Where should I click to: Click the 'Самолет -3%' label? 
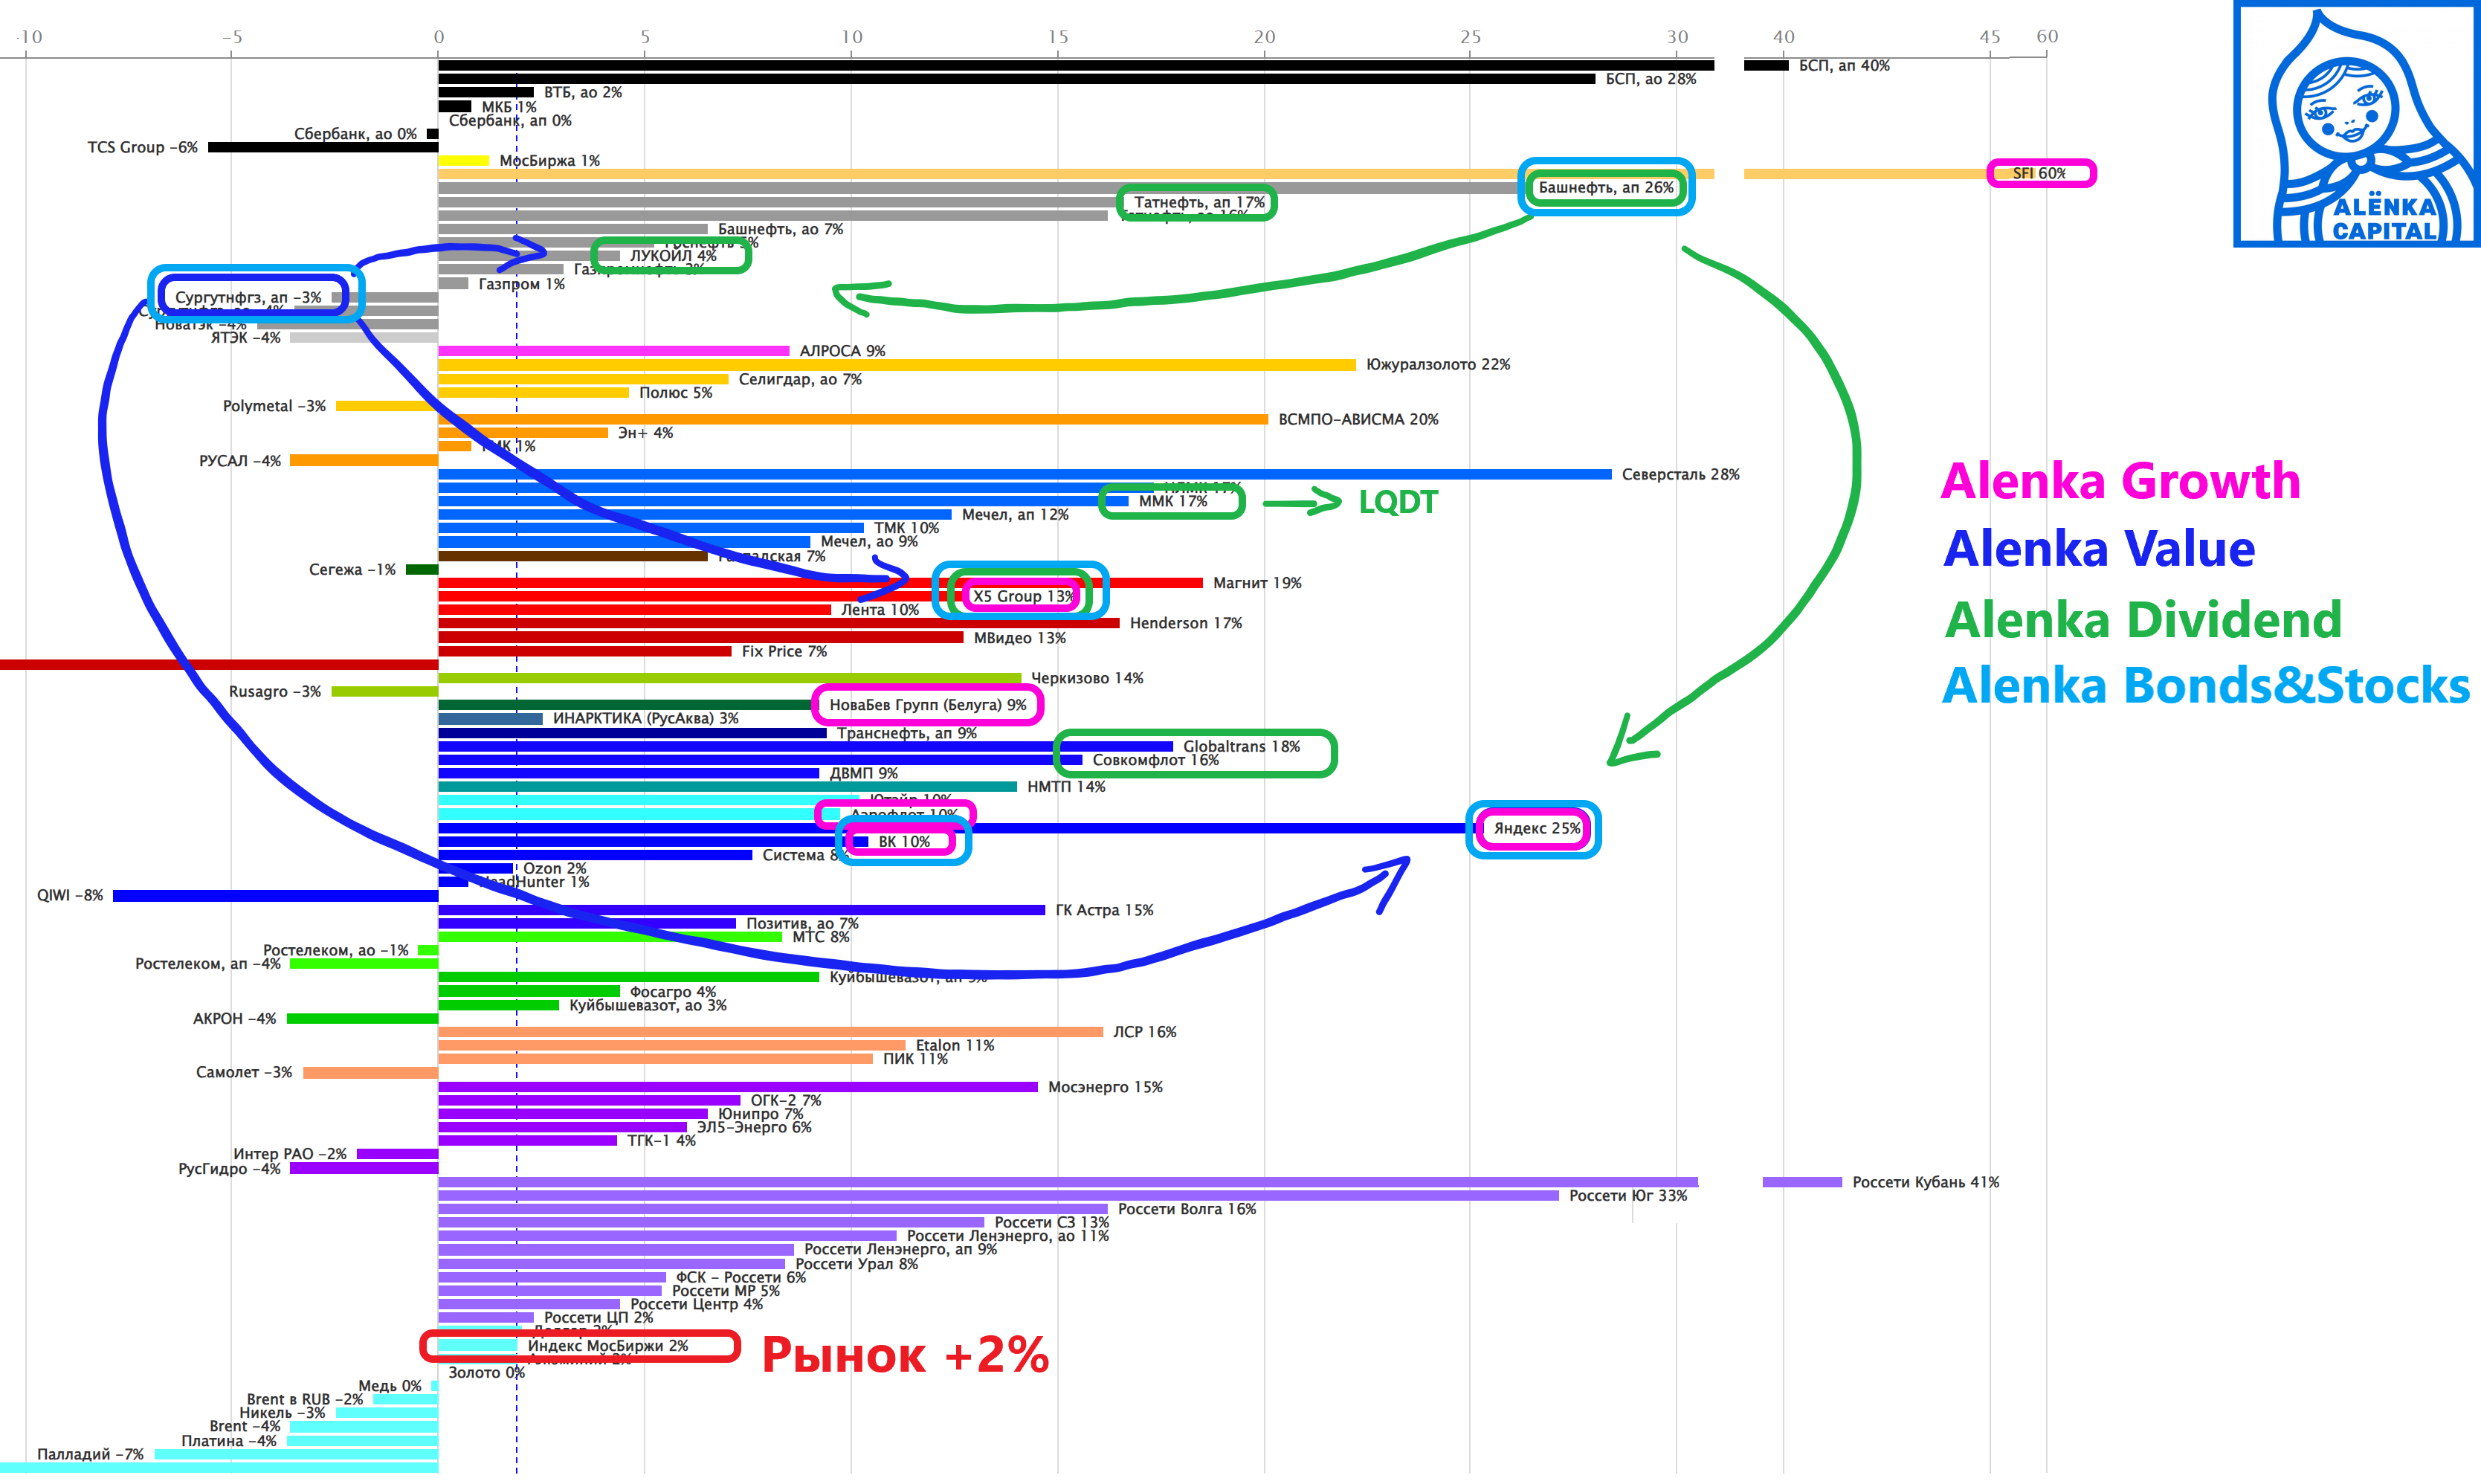pyautogui.click(x=244, y=1072)
